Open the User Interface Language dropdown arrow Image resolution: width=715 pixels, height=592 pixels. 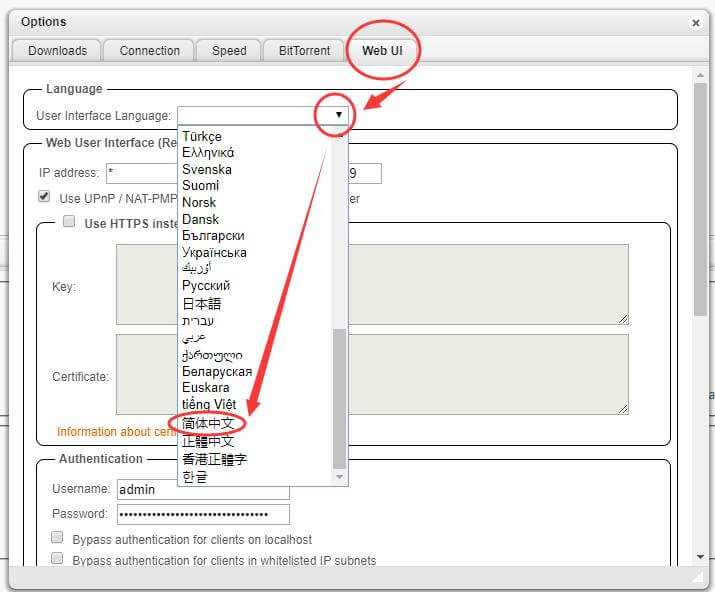point(338,115)
